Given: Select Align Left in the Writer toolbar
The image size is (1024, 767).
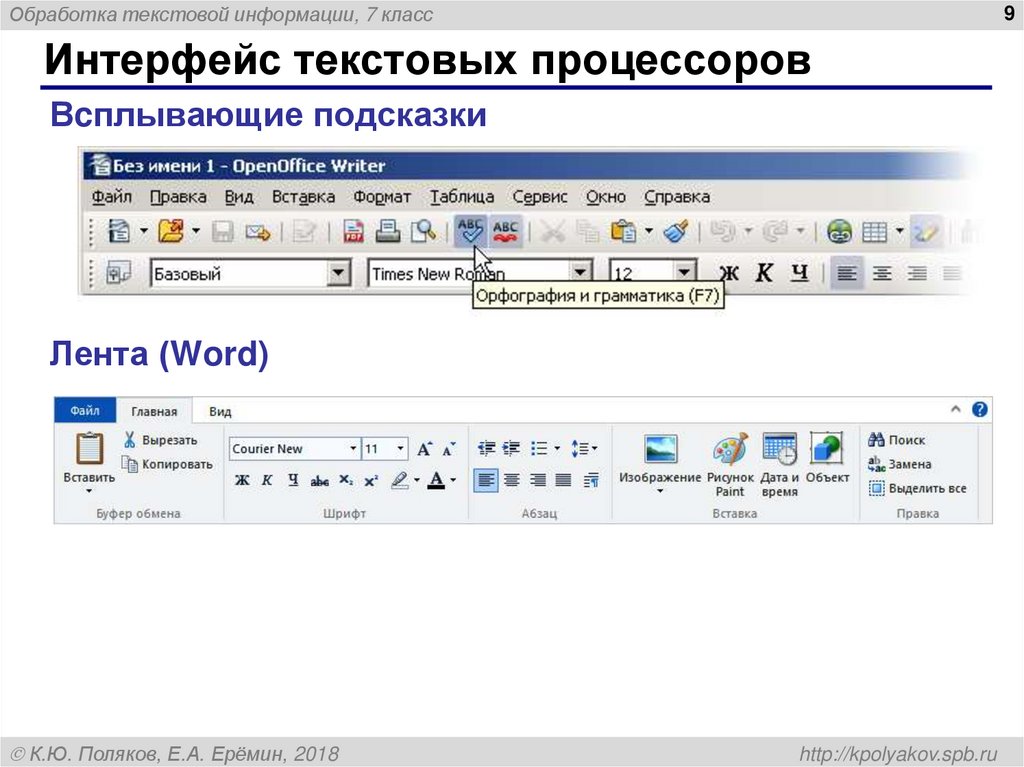Looking at the screenshot, I should (847, 273).
